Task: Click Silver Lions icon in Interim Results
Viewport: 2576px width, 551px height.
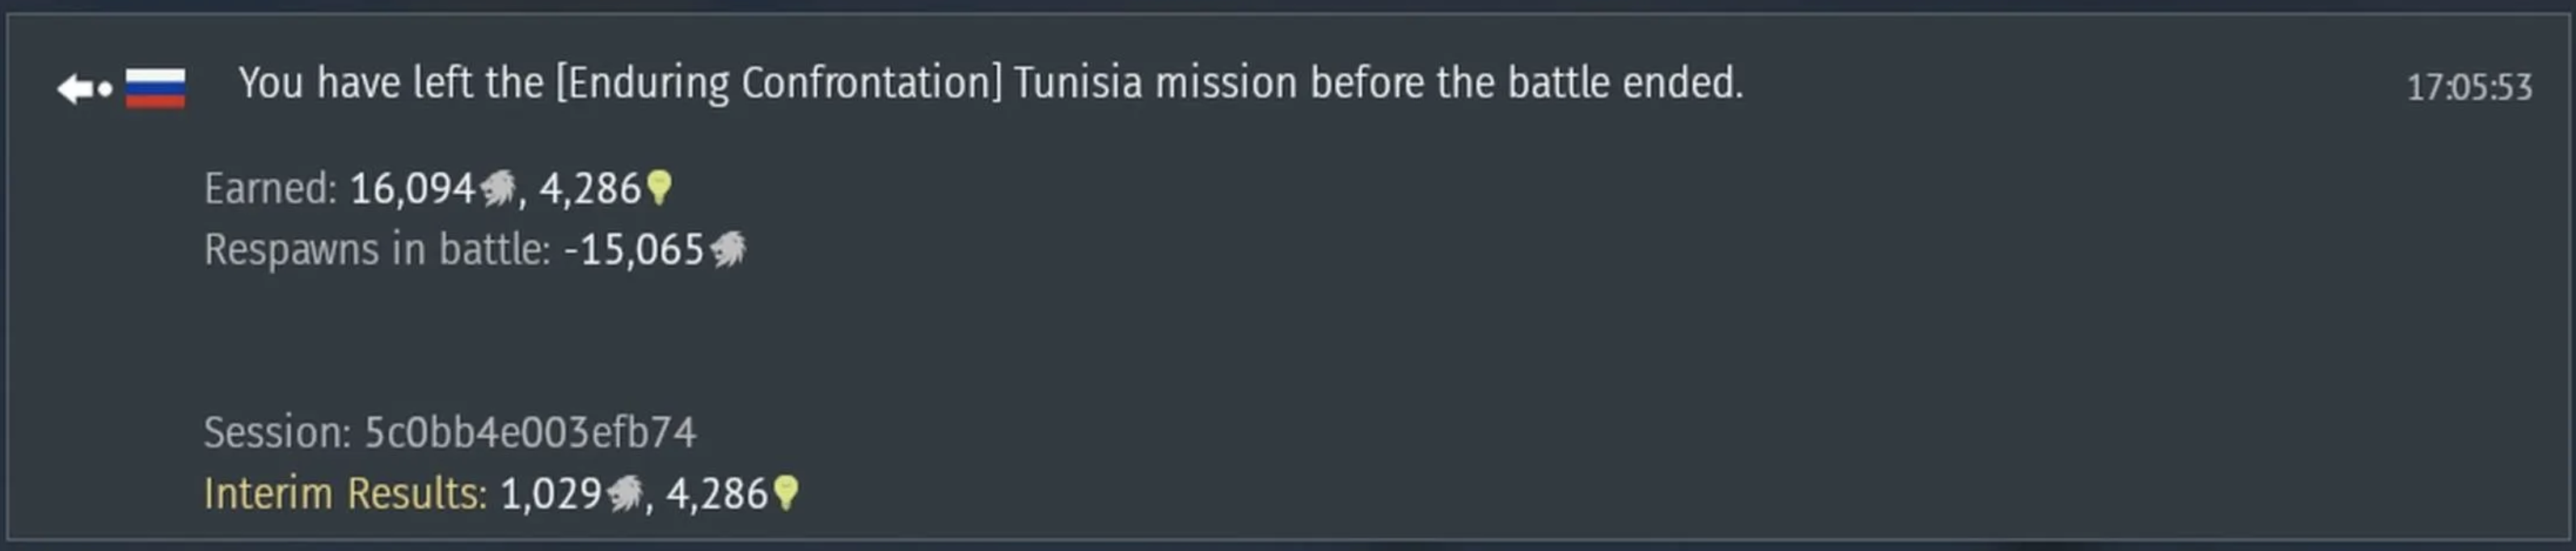Action: point(625,493)
